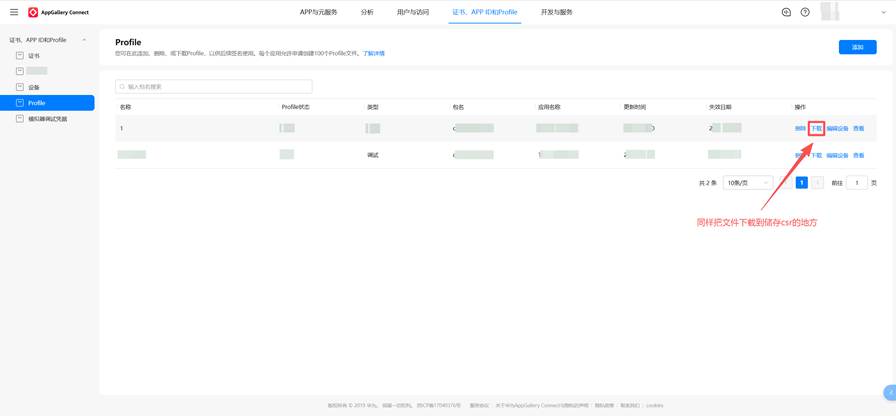
Task: Focus the profile name search field
Action: click(x=214, y=87)
